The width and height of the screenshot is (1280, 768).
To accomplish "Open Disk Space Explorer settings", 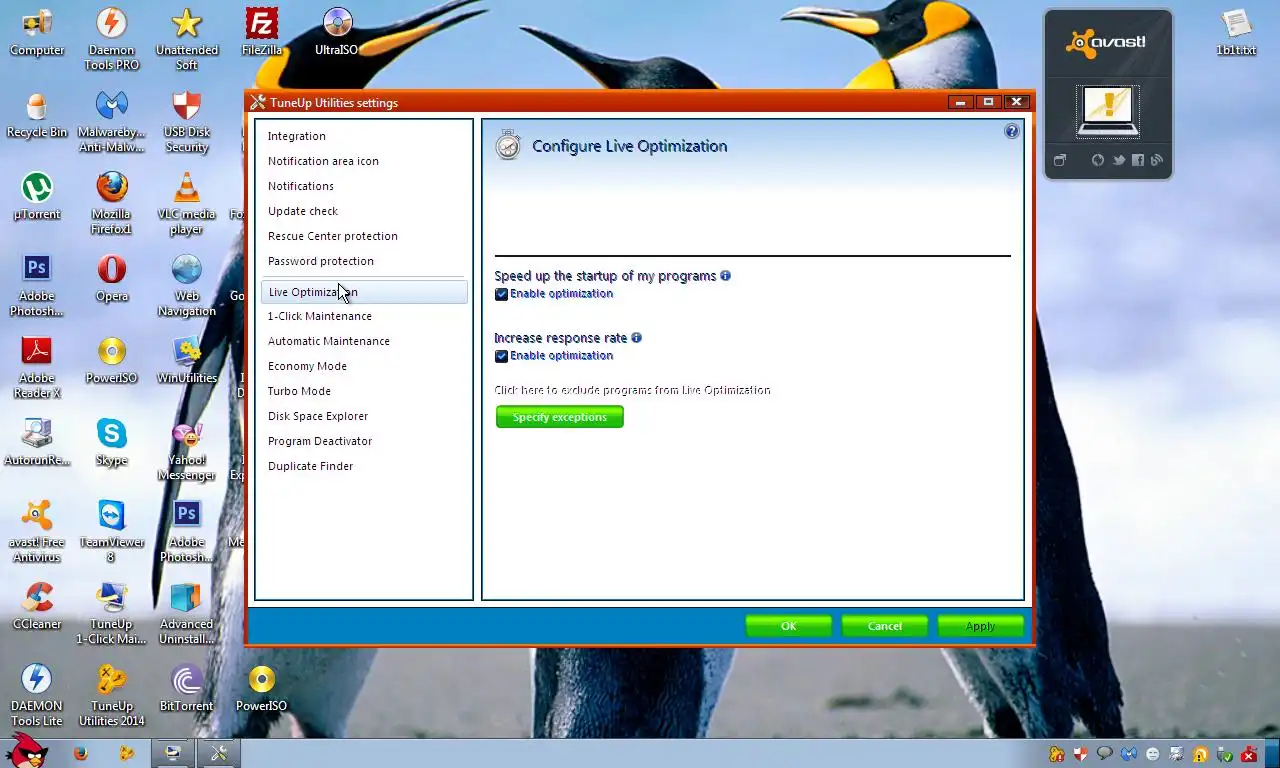I will tap(317, 416).
